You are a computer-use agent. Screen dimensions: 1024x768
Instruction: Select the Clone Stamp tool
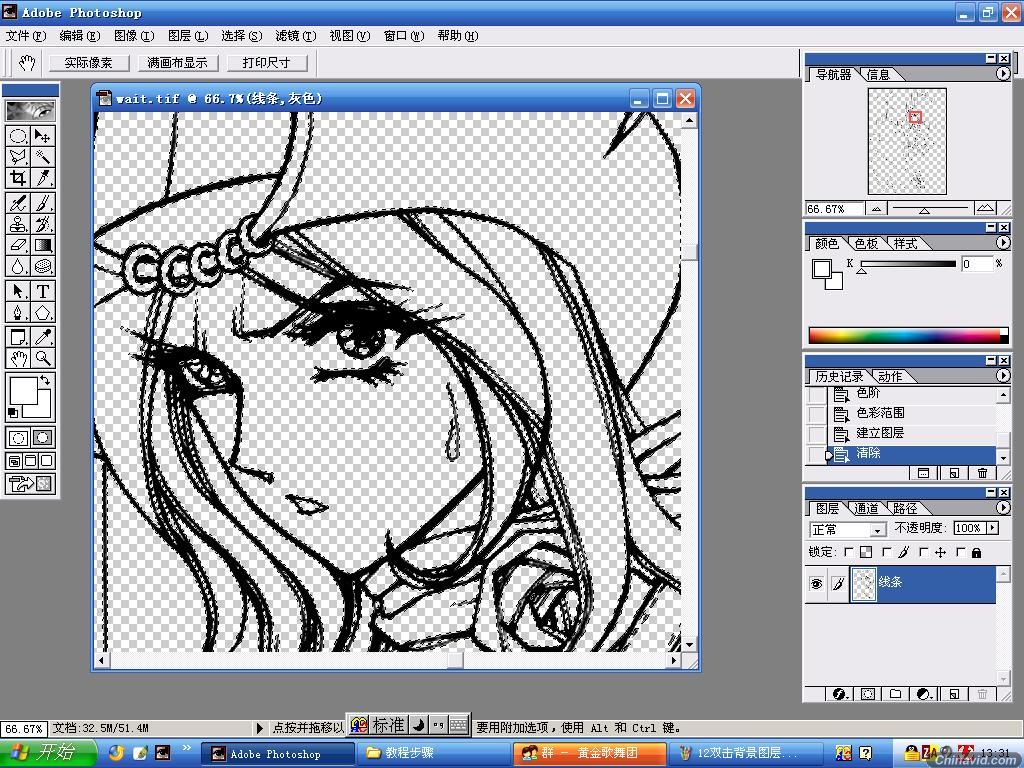pyautogui.click(x=18, y=224)
